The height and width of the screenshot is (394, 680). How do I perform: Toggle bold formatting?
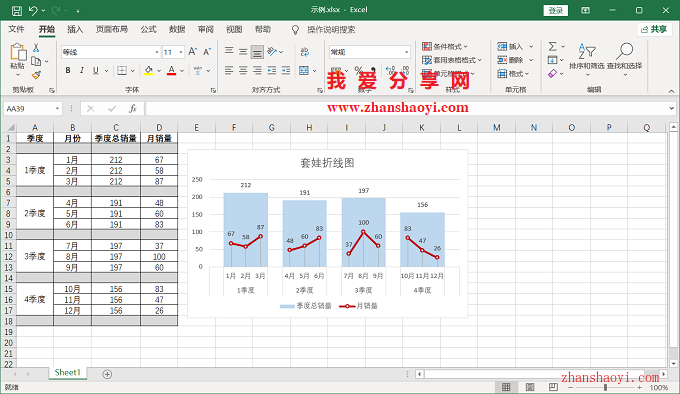tap(68, 70)
